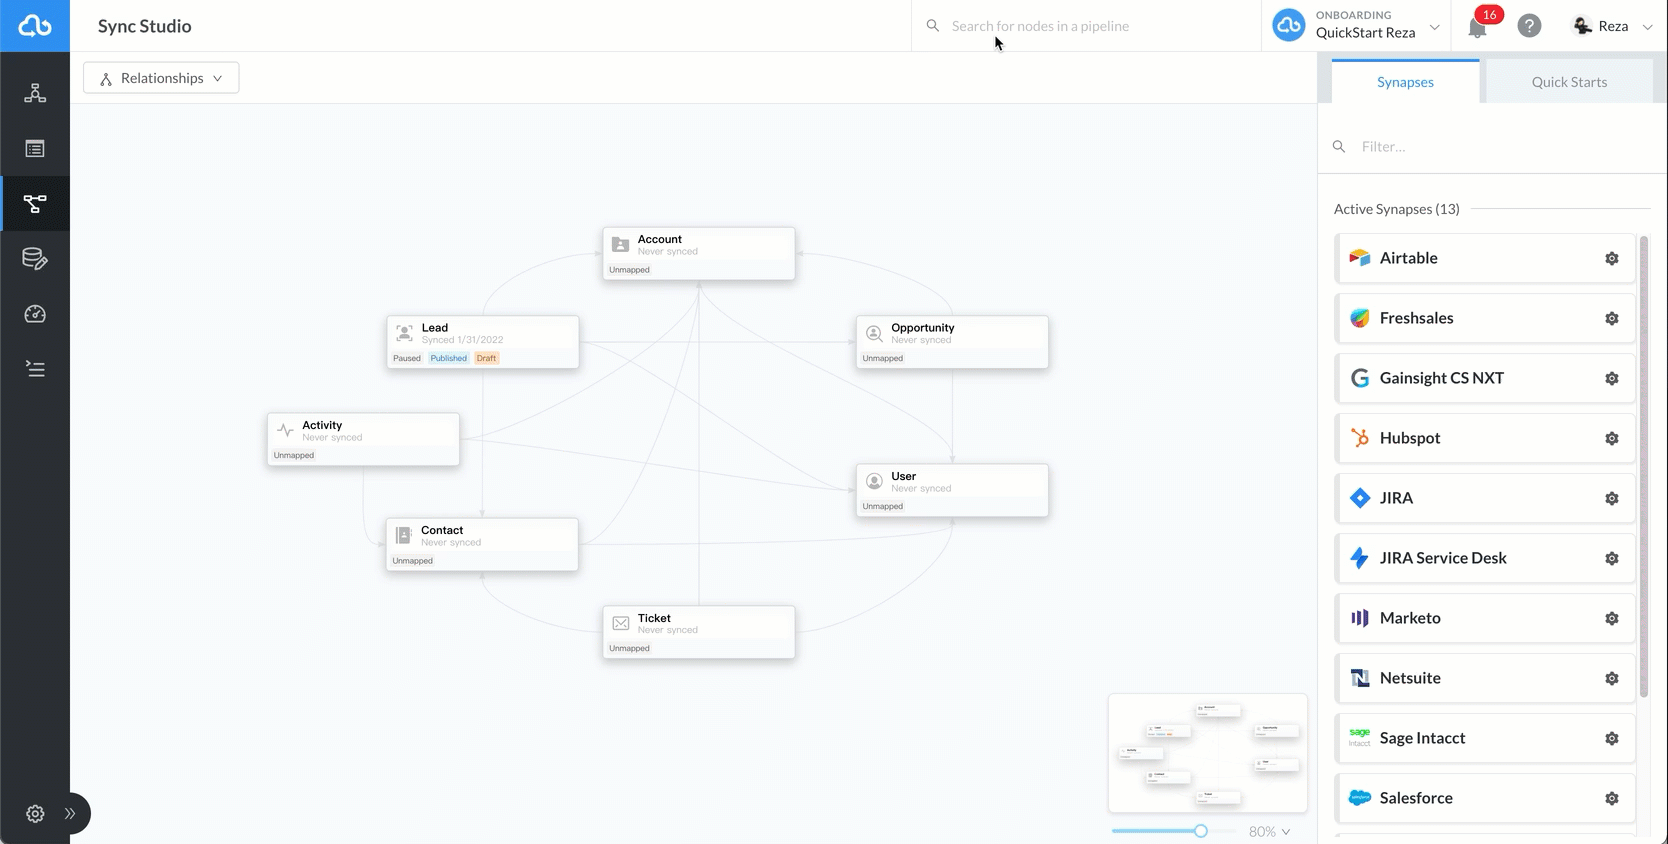Click the synapses list scrollbar
Image resolution: width=1668 pixels, height=844 pixels.
pyautogui.click(x=1644, y=466)
